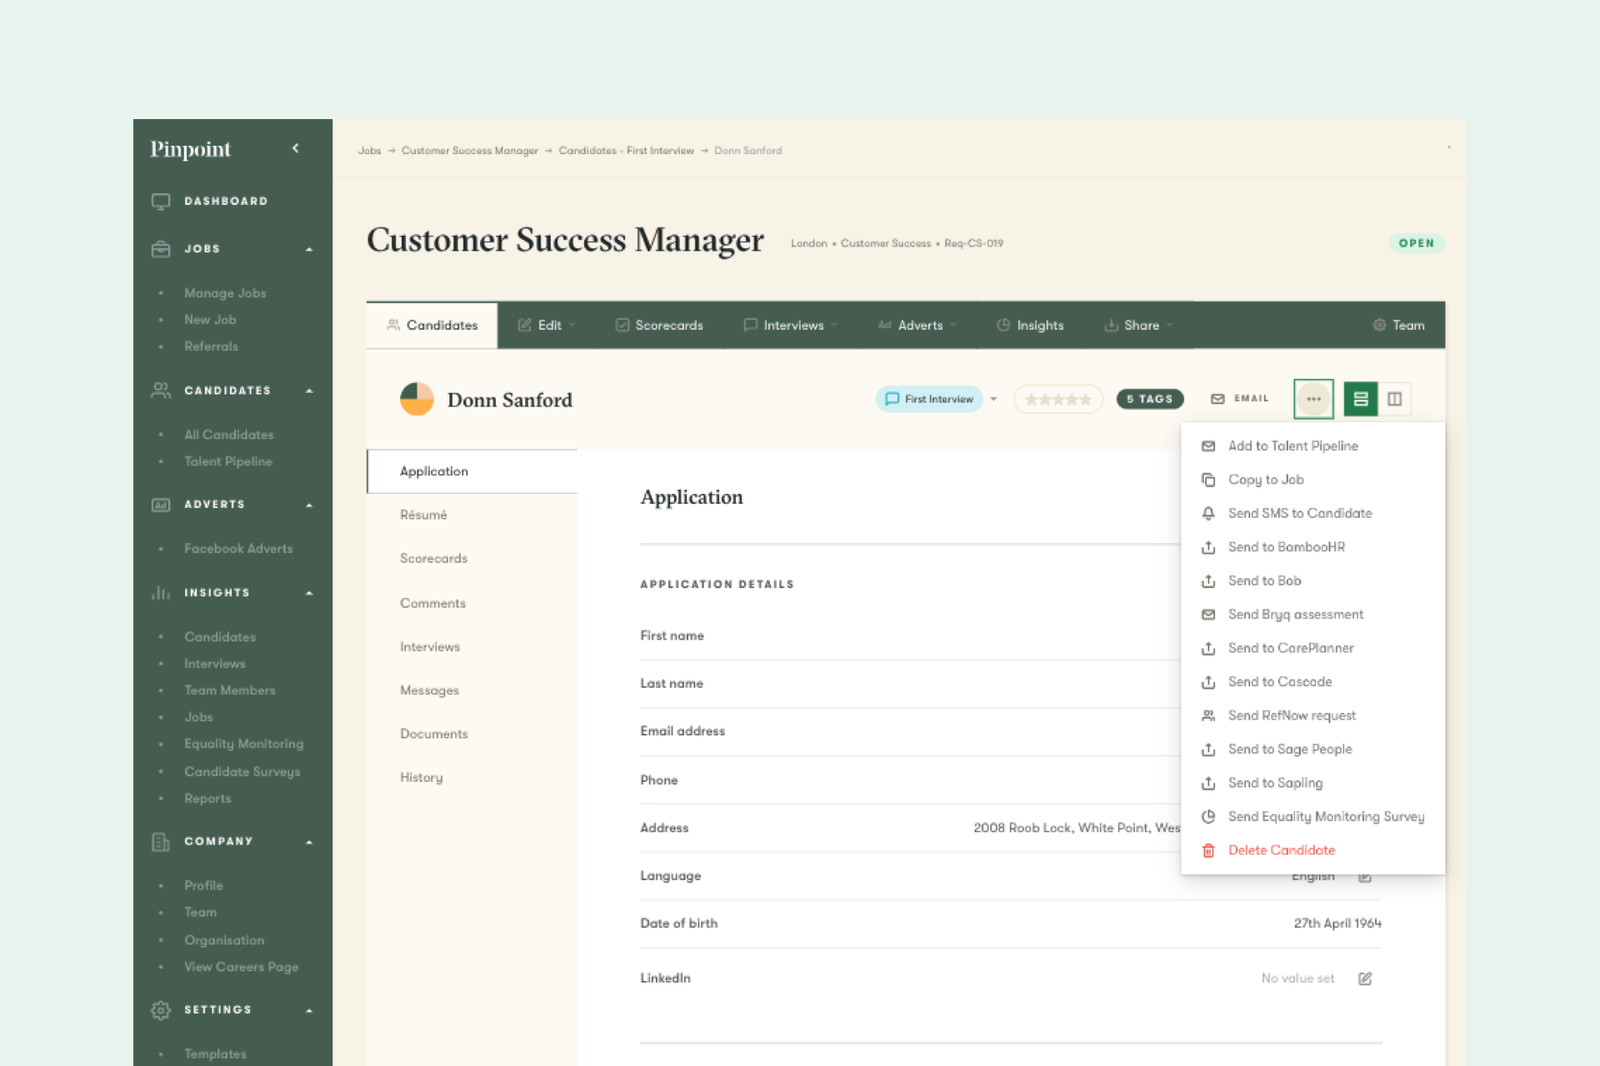Set a star rating for Donn Sanford

coord(1057,398)
